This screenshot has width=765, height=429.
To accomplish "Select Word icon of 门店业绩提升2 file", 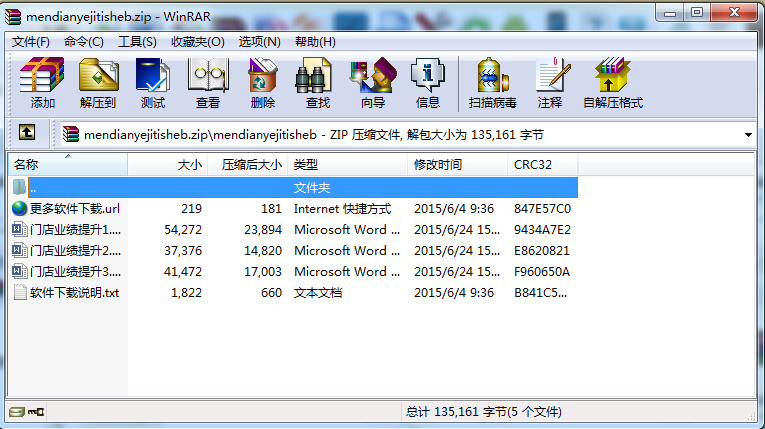I will (20, 250).
